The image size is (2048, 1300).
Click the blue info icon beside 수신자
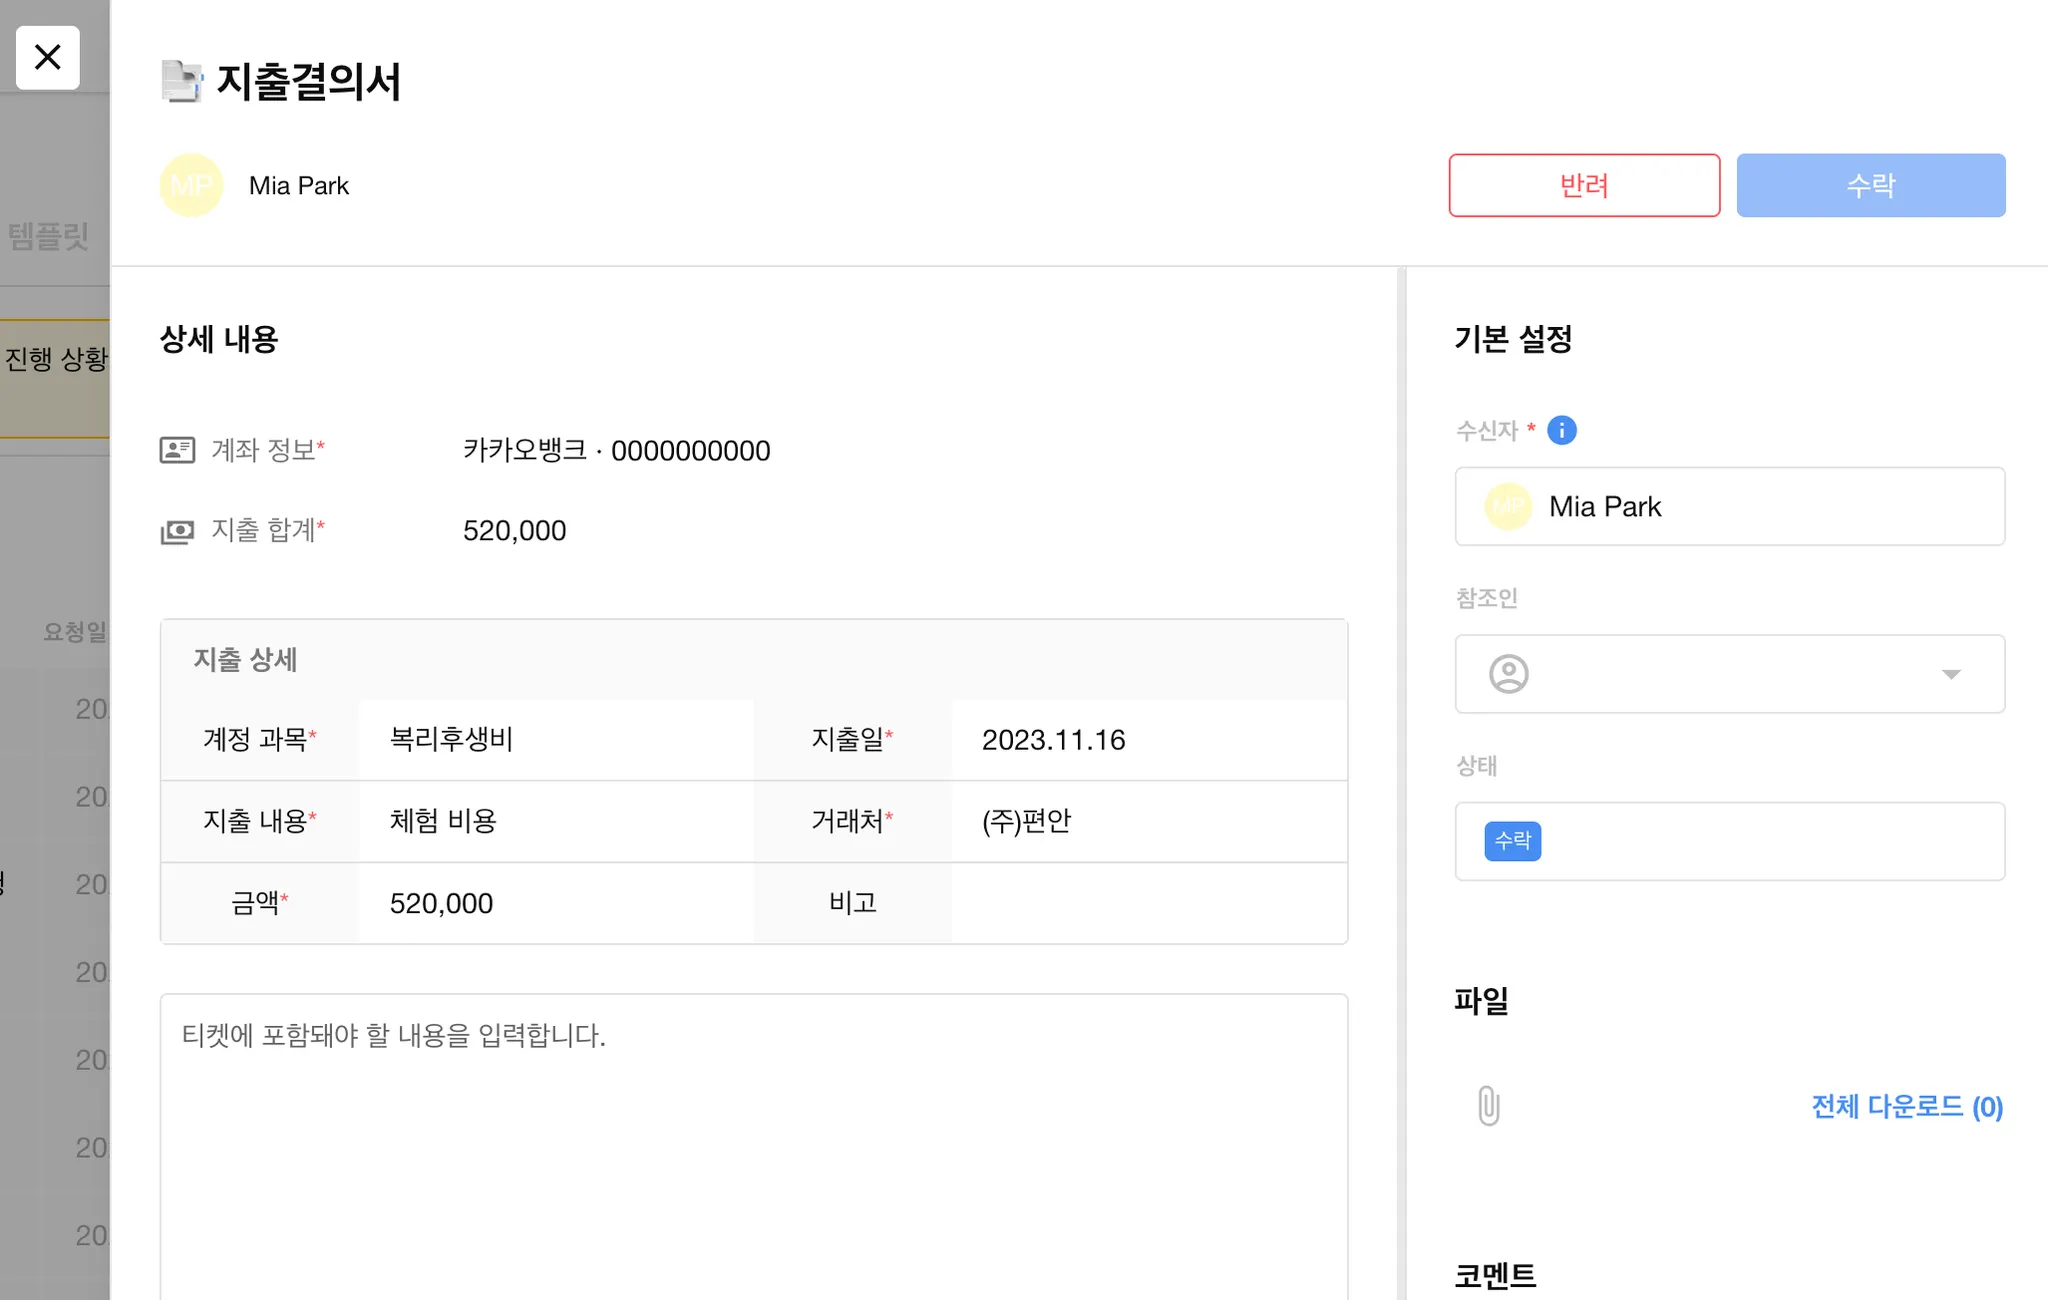click(x=1561, y=430)
